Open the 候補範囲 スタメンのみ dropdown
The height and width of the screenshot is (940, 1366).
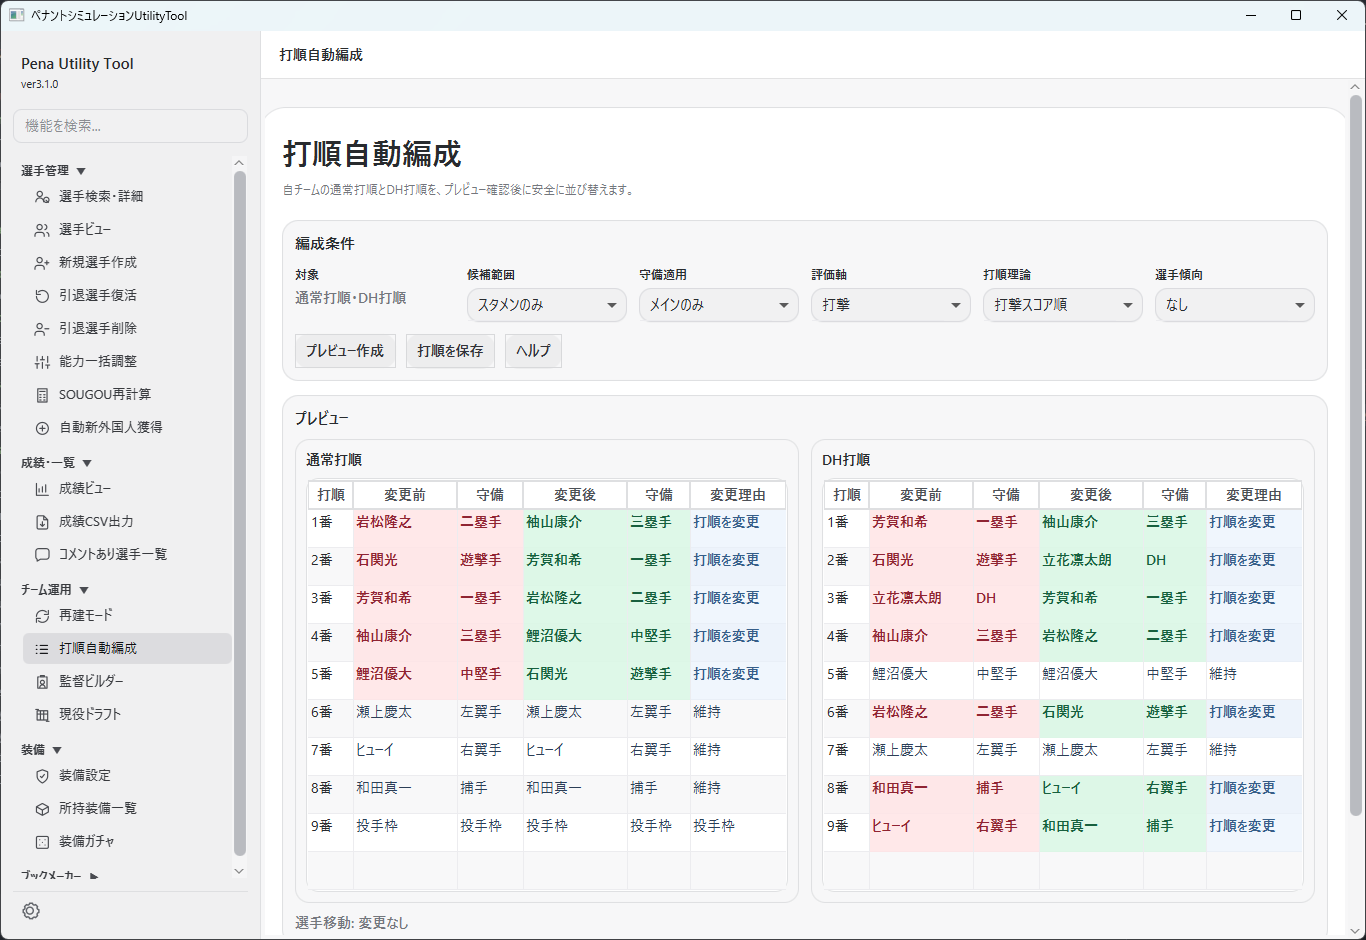click(547, 305)
